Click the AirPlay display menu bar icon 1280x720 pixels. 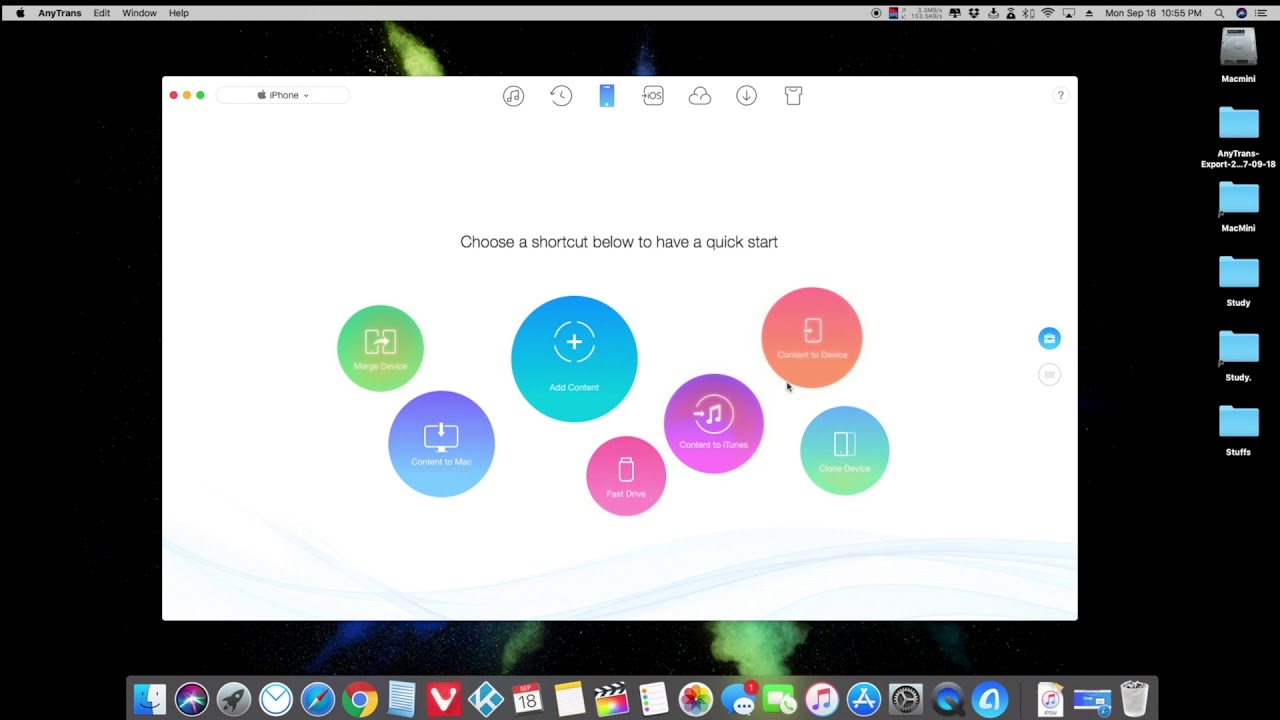[x=1069, y=13]
